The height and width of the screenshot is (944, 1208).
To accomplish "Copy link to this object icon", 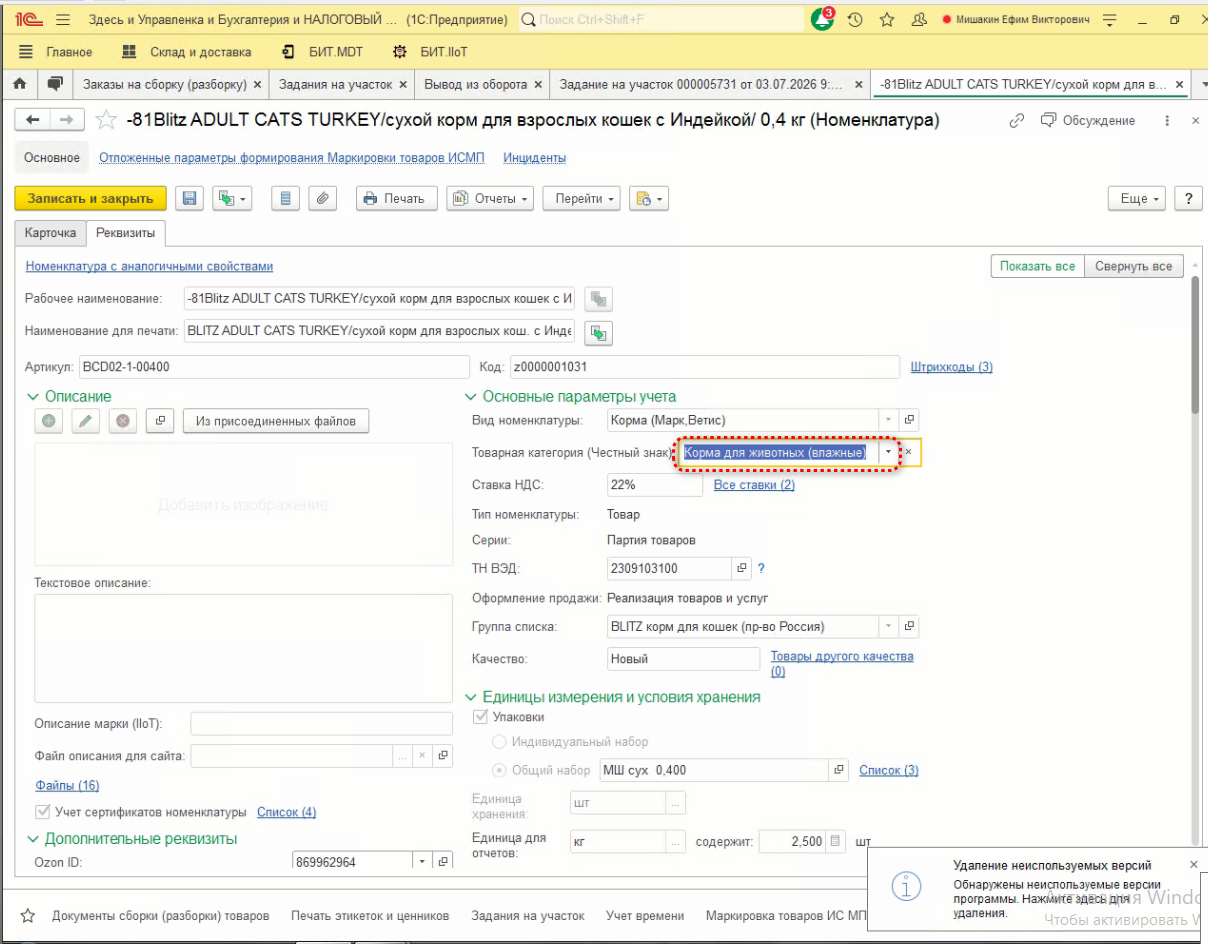I will [1017, 120].
